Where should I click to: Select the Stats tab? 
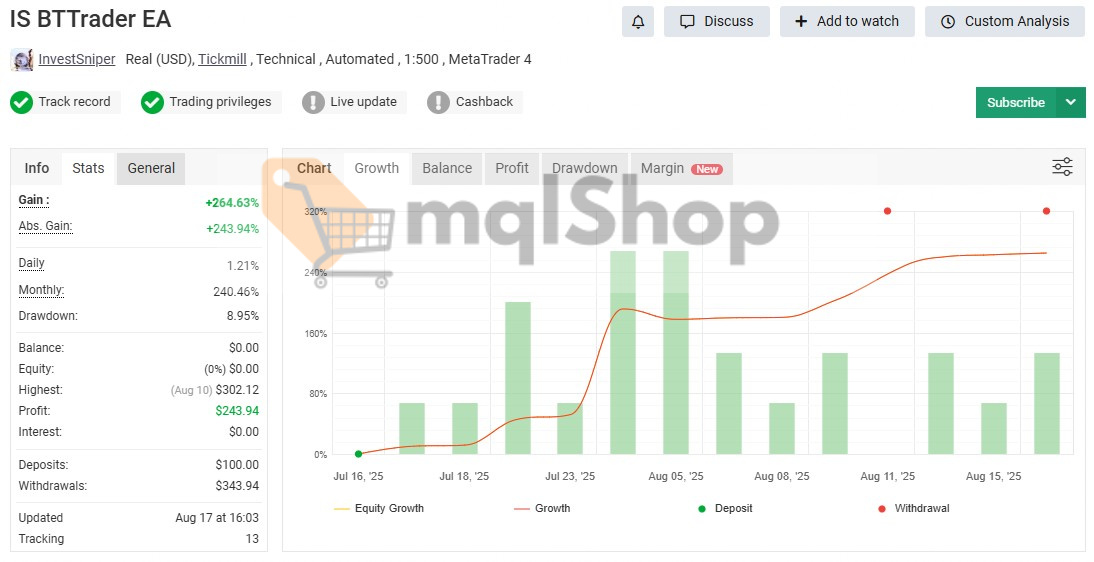coord(88,168)
